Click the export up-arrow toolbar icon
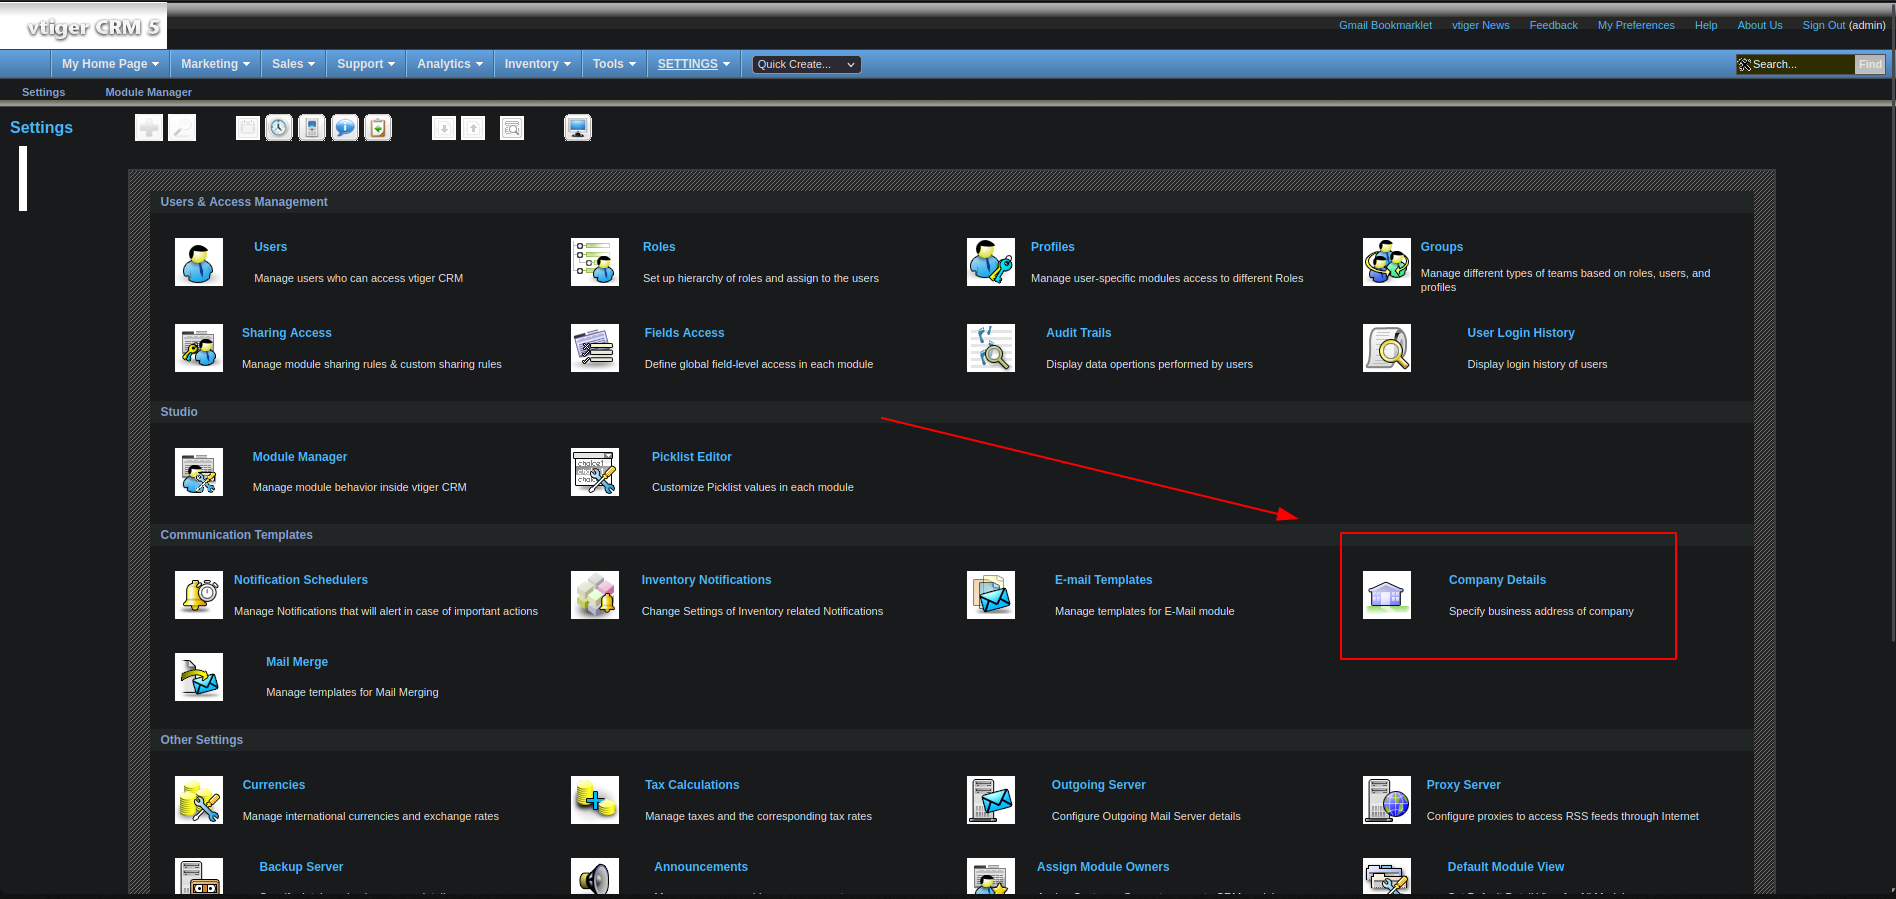This screenshot has height=899, width=1896. (x=473, y=128)
